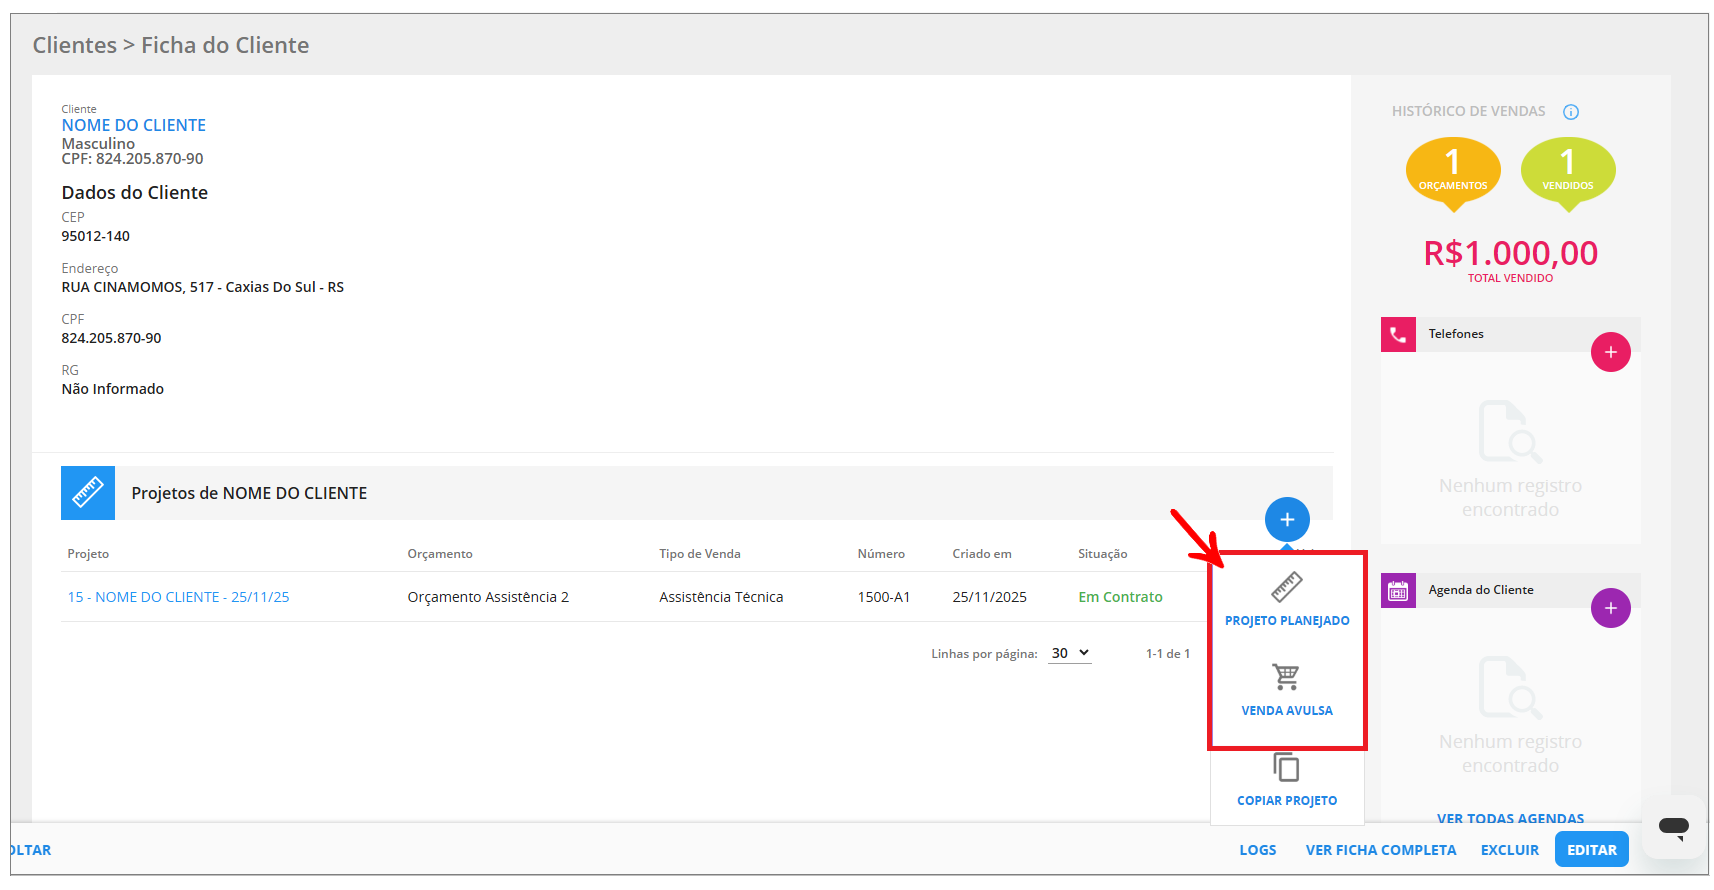
Task: Click total R$1.000,00 value
Action: click(x=1510, y=253)
